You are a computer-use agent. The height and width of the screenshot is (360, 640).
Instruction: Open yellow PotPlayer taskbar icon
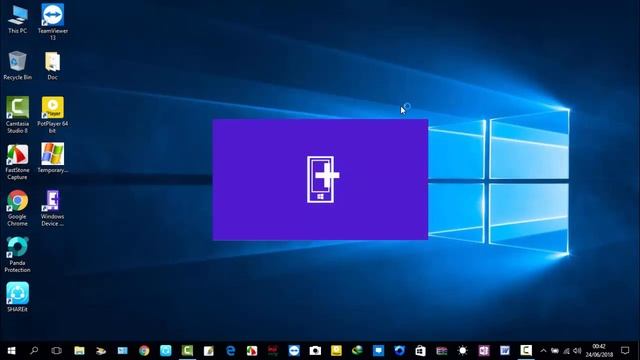pyautogui.click(x=336, y=351)
